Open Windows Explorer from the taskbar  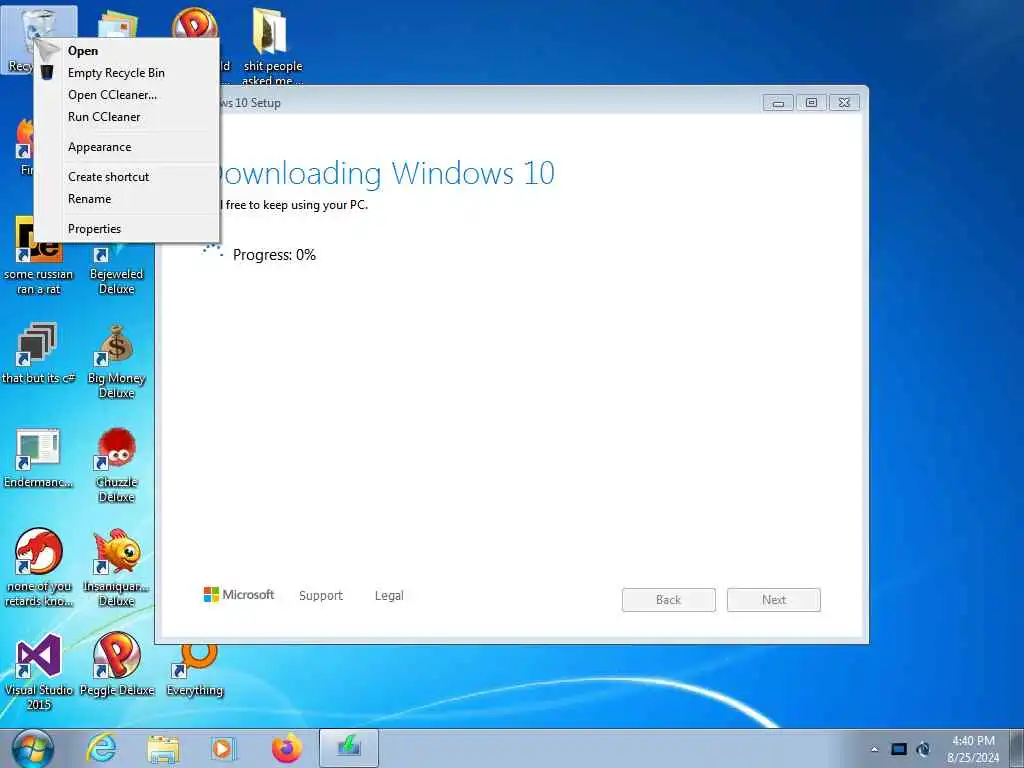pyautogui.click(x=163, y=749)
